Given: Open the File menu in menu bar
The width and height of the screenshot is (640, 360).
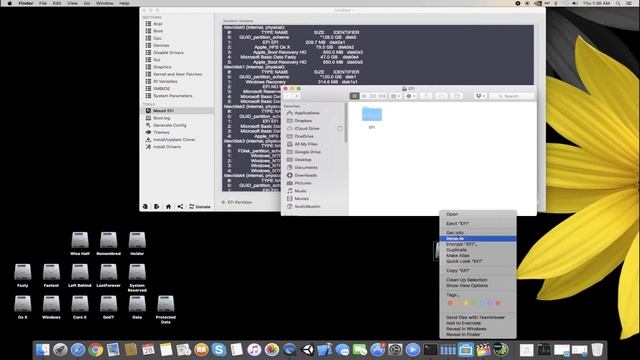Looking at the screenshot, I should pos(43,3).
